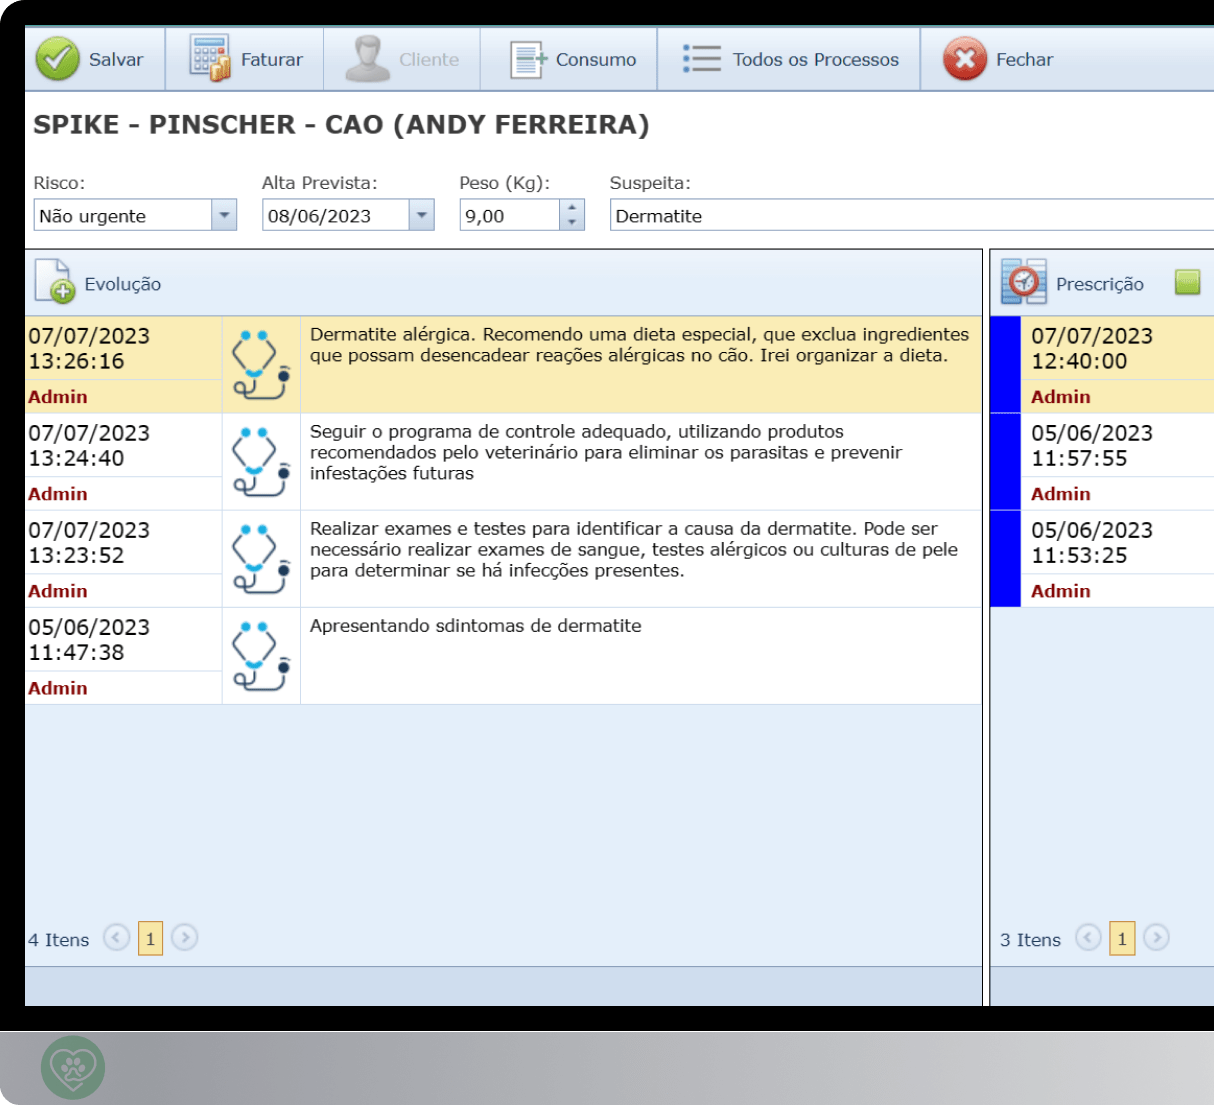Image resolution: width=1214 pixels, height=1105 pixels.
Task: Open the Alta Prevista date picker
Action: coord(421,215)
